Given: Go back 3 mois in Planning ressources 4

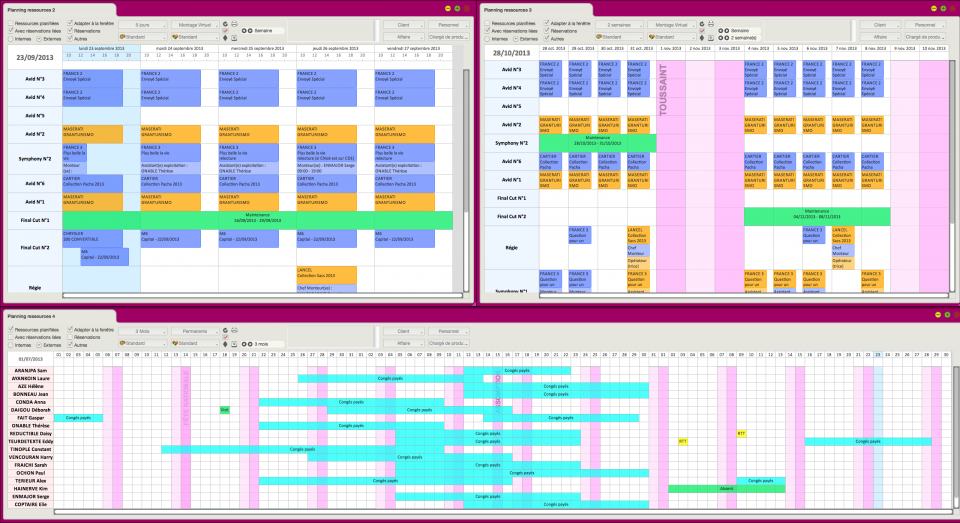Looking at the screenshot, I should coord(244,344).
